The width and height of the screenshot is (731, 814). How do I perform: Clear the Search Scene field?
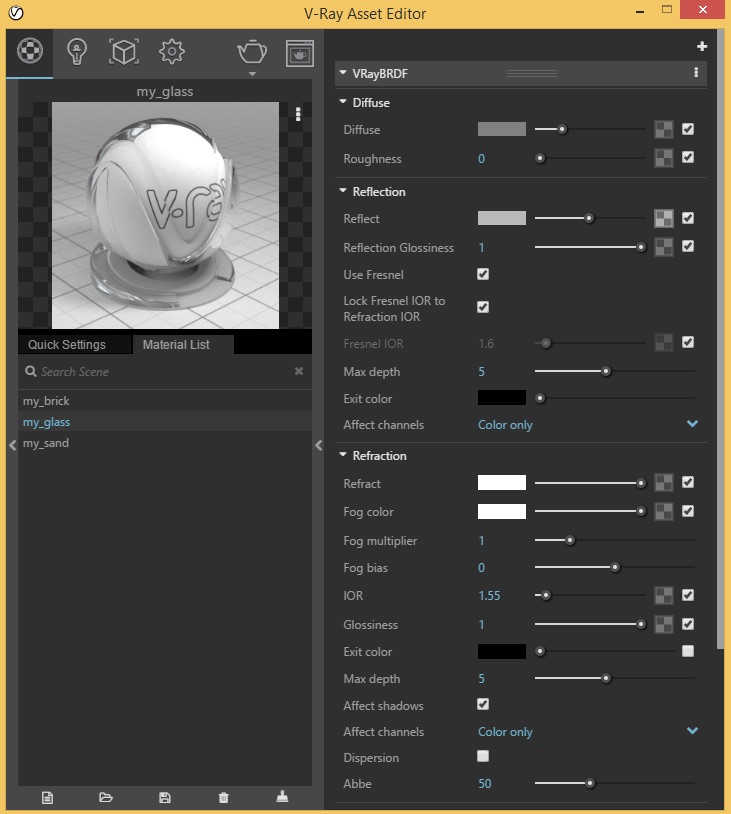299,371
